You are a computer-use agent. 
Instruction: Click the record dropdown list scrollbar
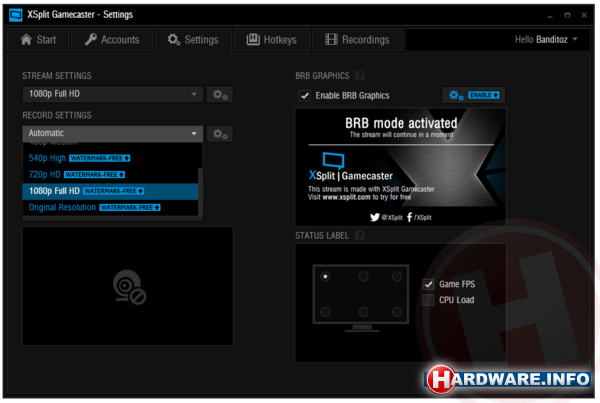point(200,191)
